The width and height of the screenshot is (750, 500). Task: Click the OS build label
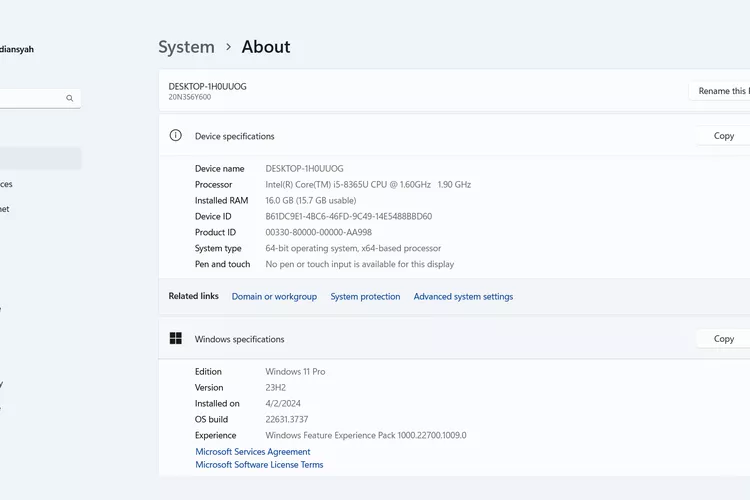pos(211,420)
